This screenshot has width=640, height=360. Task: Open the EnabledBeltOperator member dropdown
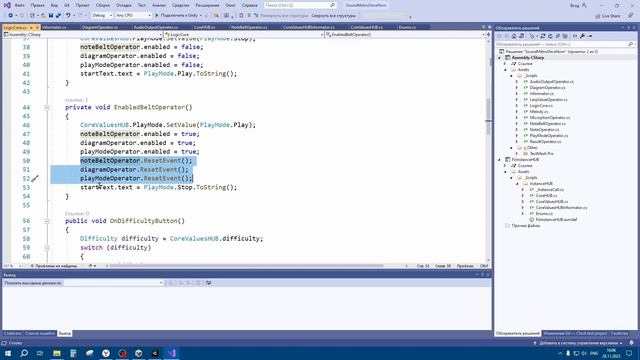point(405,35)
